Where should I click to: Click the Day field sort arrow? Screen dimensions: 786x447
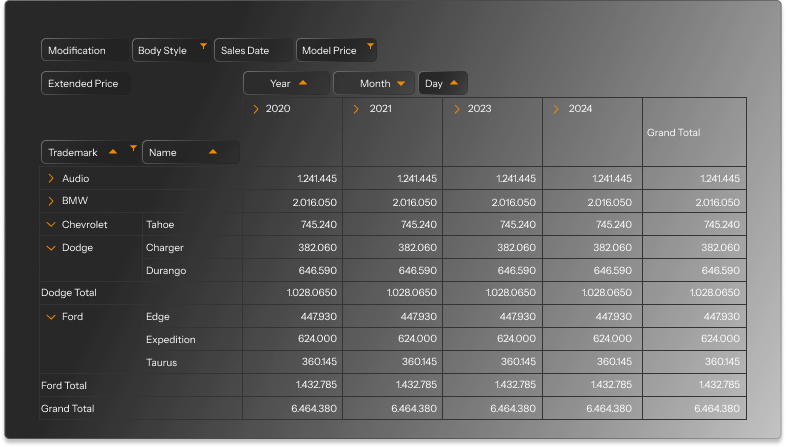pyautogui.click(x=454, y=84)
